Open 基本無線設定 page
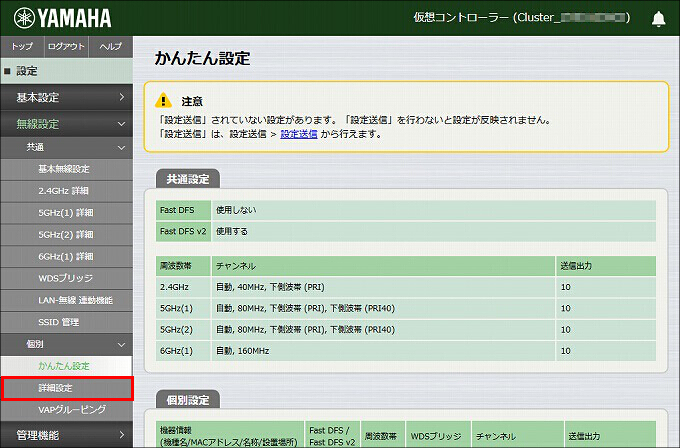 (67, 169)
